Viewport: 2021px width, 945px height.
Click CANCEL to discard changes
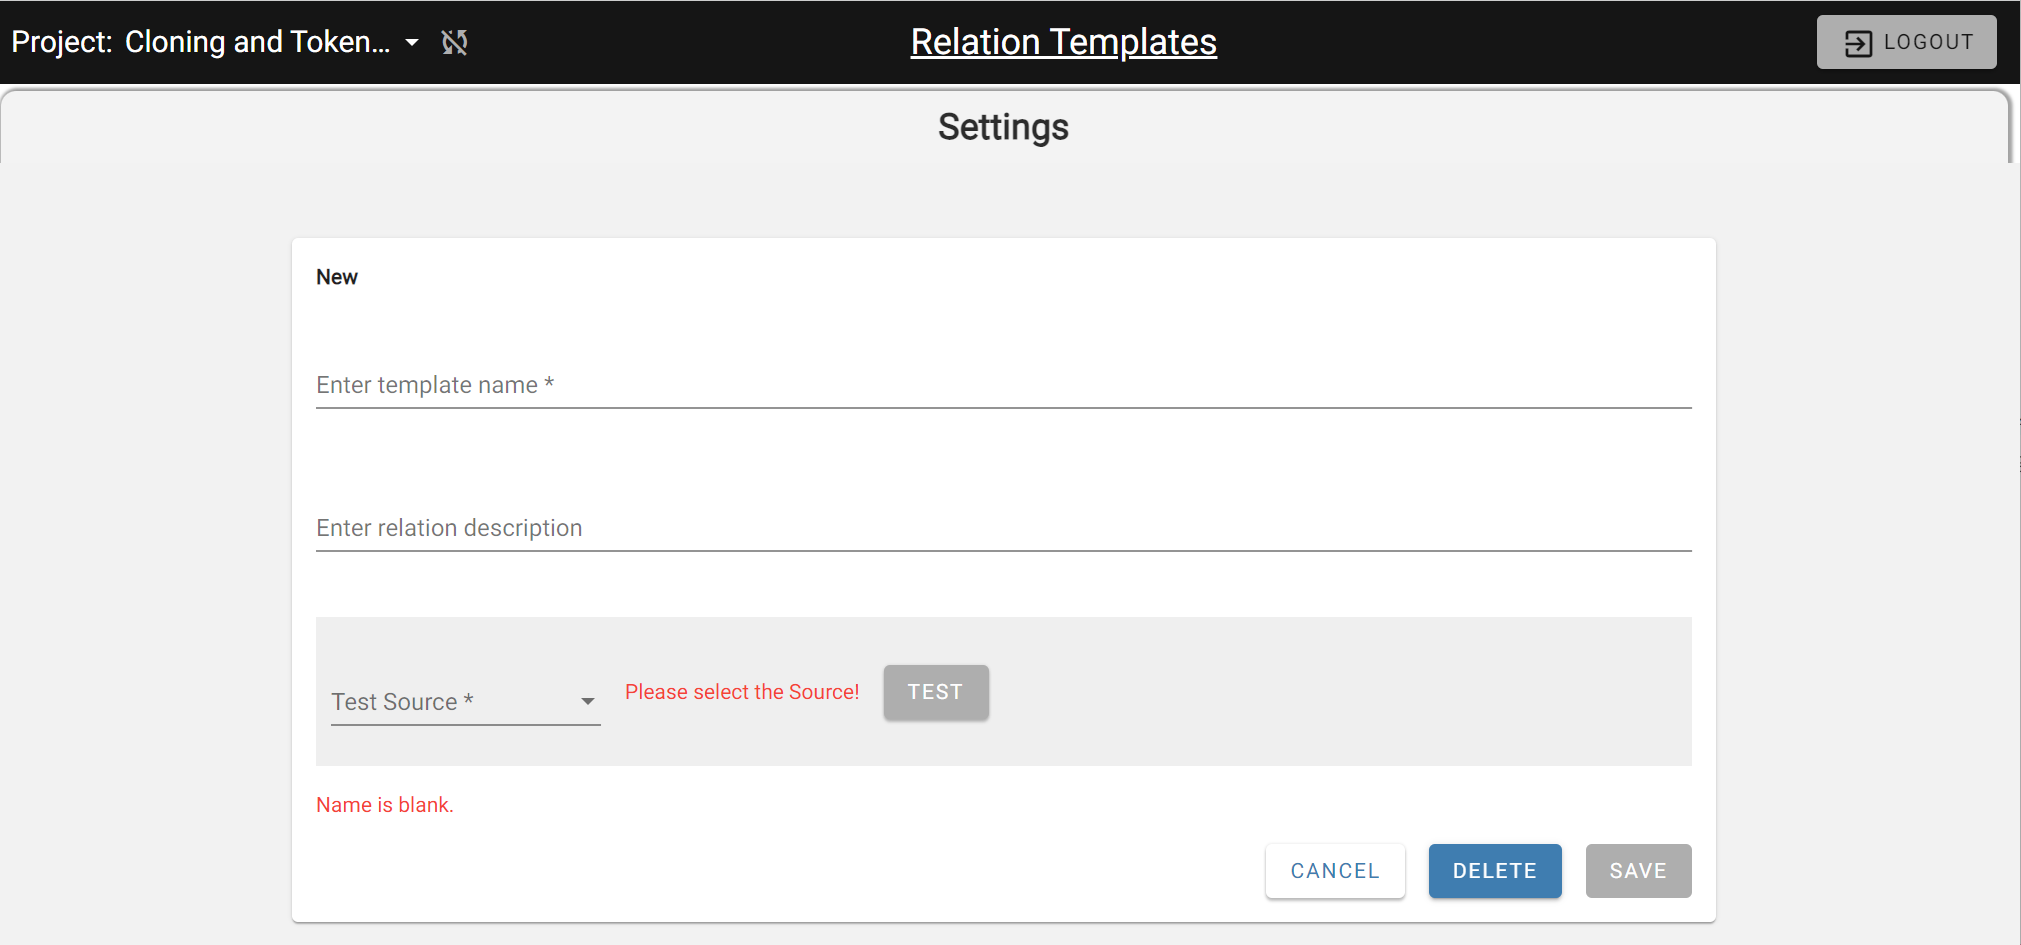(1334, 871)
